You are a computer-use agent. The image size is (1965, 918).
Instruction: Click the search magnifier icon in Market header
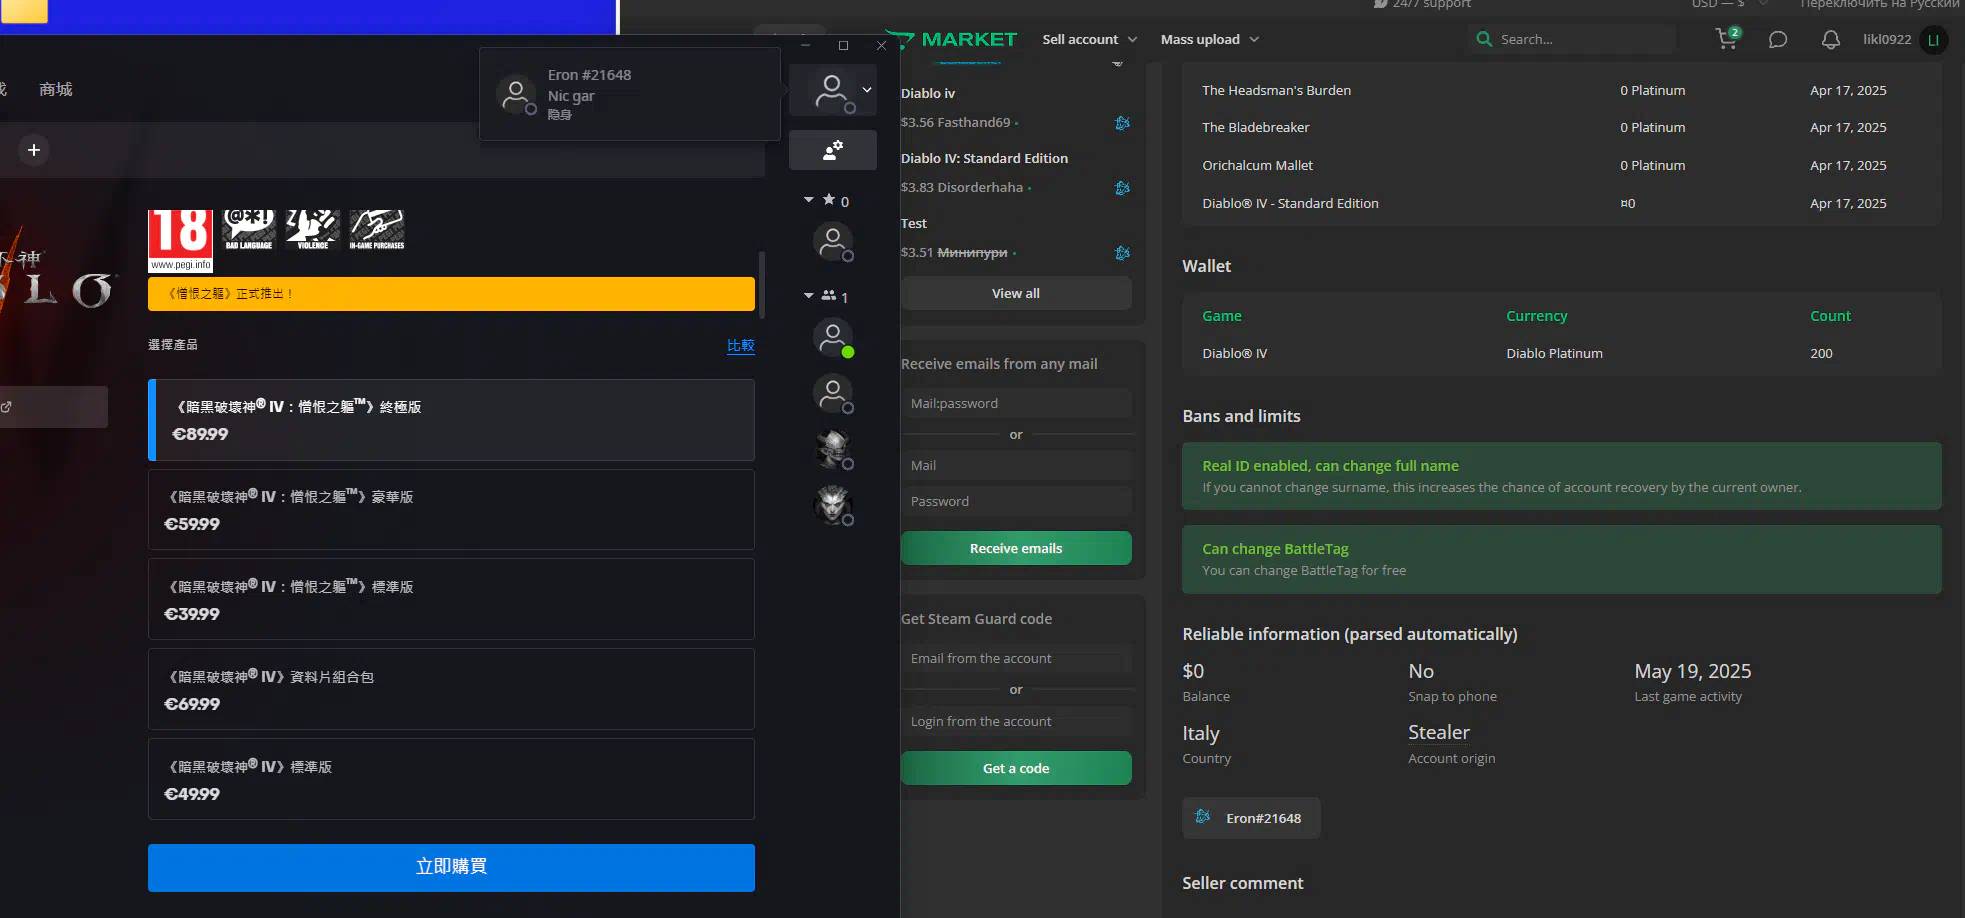coord(1484,39)
